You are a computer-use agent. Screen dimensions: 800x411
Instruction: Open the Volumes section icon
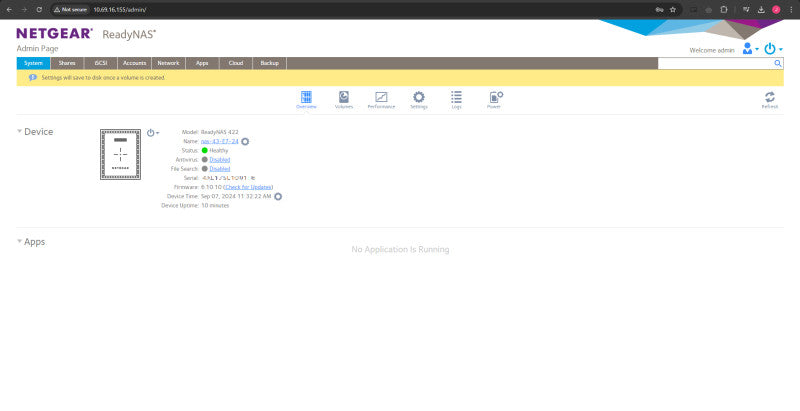pyautogui.click(x=344, y=97)
